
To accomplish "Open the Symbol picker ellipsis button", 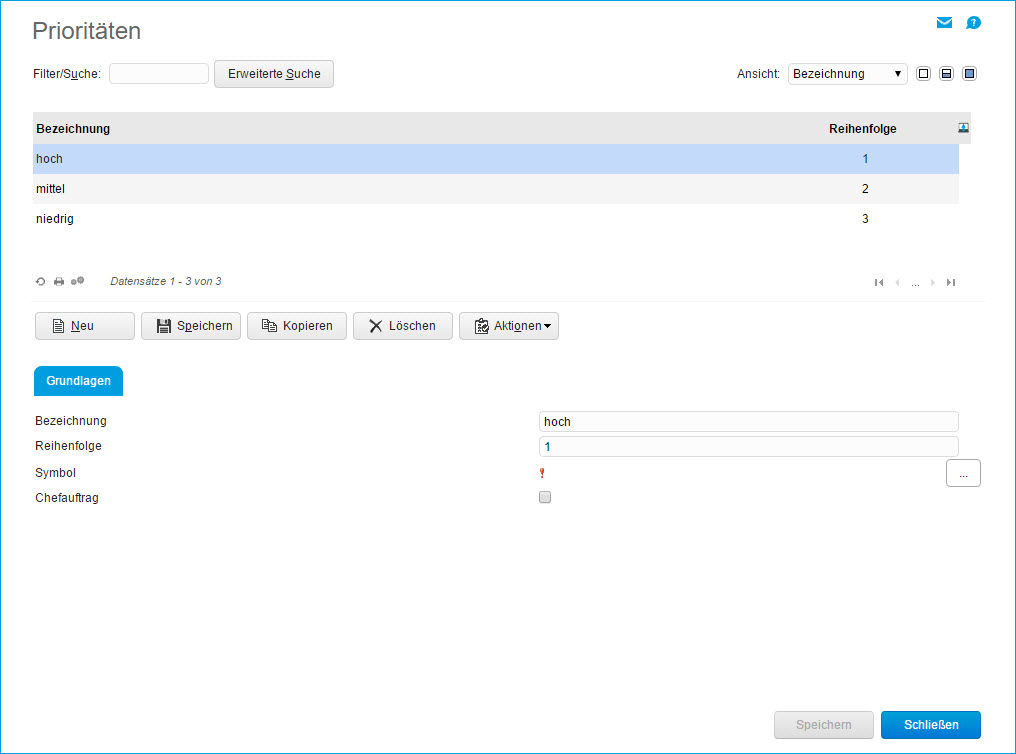I will 963,473.
